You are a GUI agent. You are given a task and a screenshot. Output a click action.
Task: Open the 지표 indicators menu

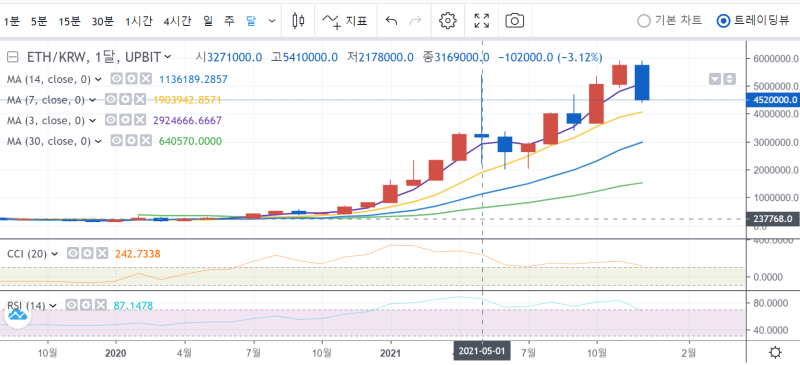(345, 21)
